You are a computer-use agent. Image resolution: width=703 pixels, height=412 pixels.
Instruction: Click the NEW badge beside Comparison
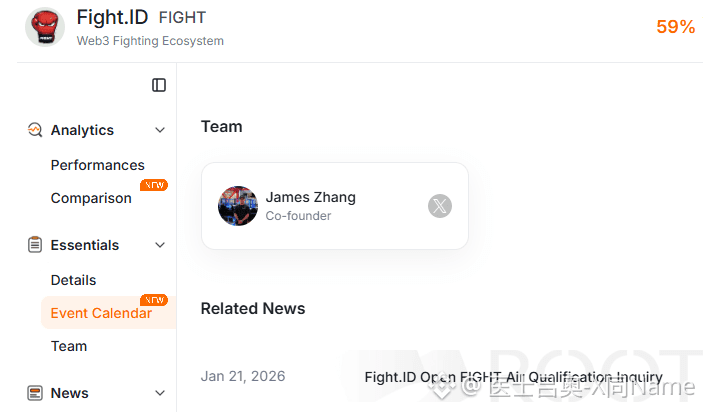154,185
